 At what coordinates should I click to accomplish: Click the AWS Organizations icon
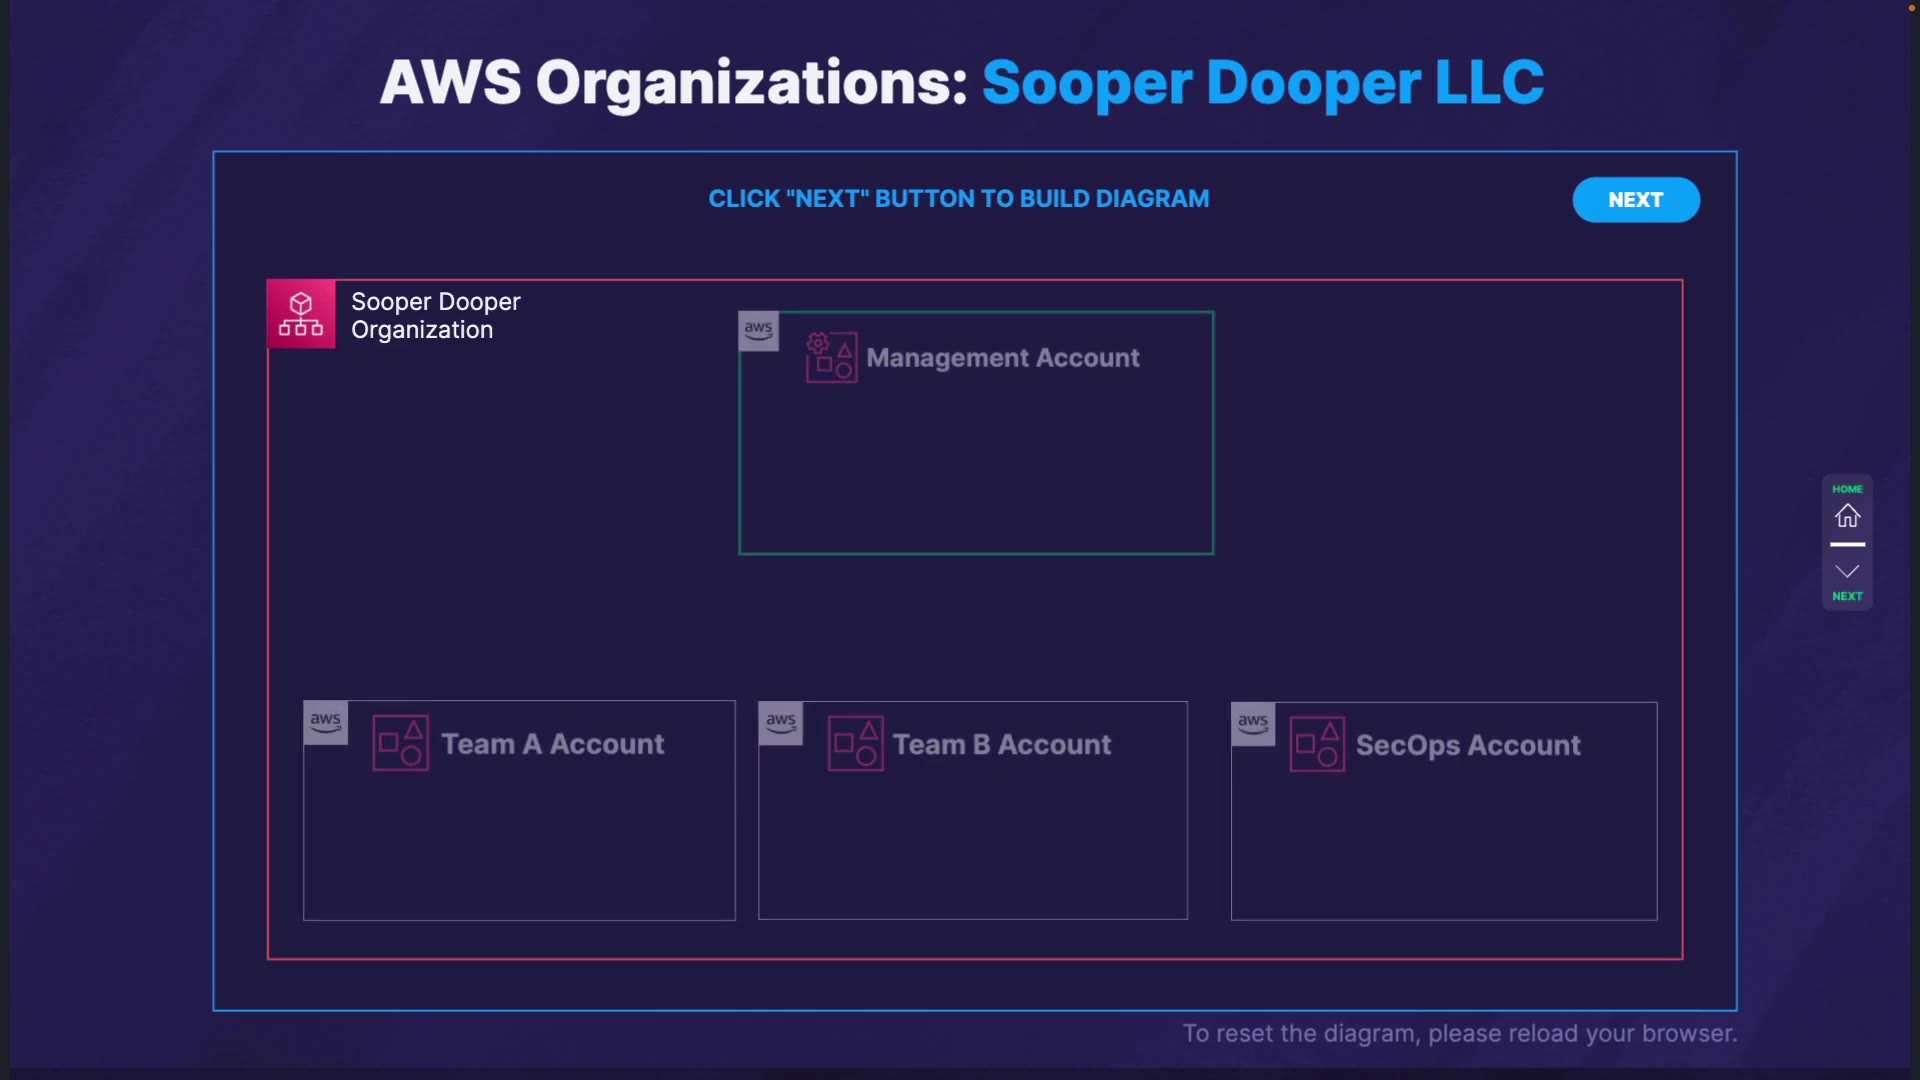(x=301, y=314)
